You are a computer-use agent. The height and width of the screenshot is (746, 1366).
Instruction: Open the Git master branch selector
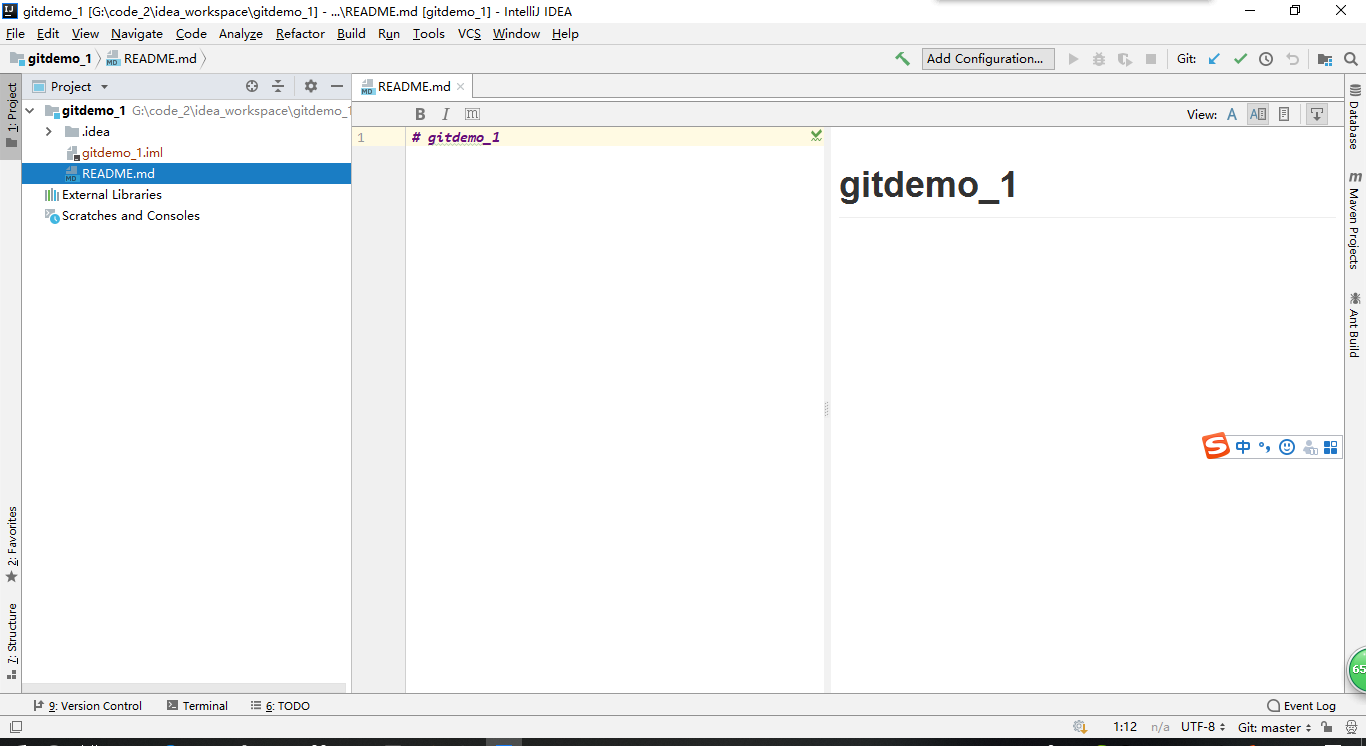click(x=1274, y=728)
